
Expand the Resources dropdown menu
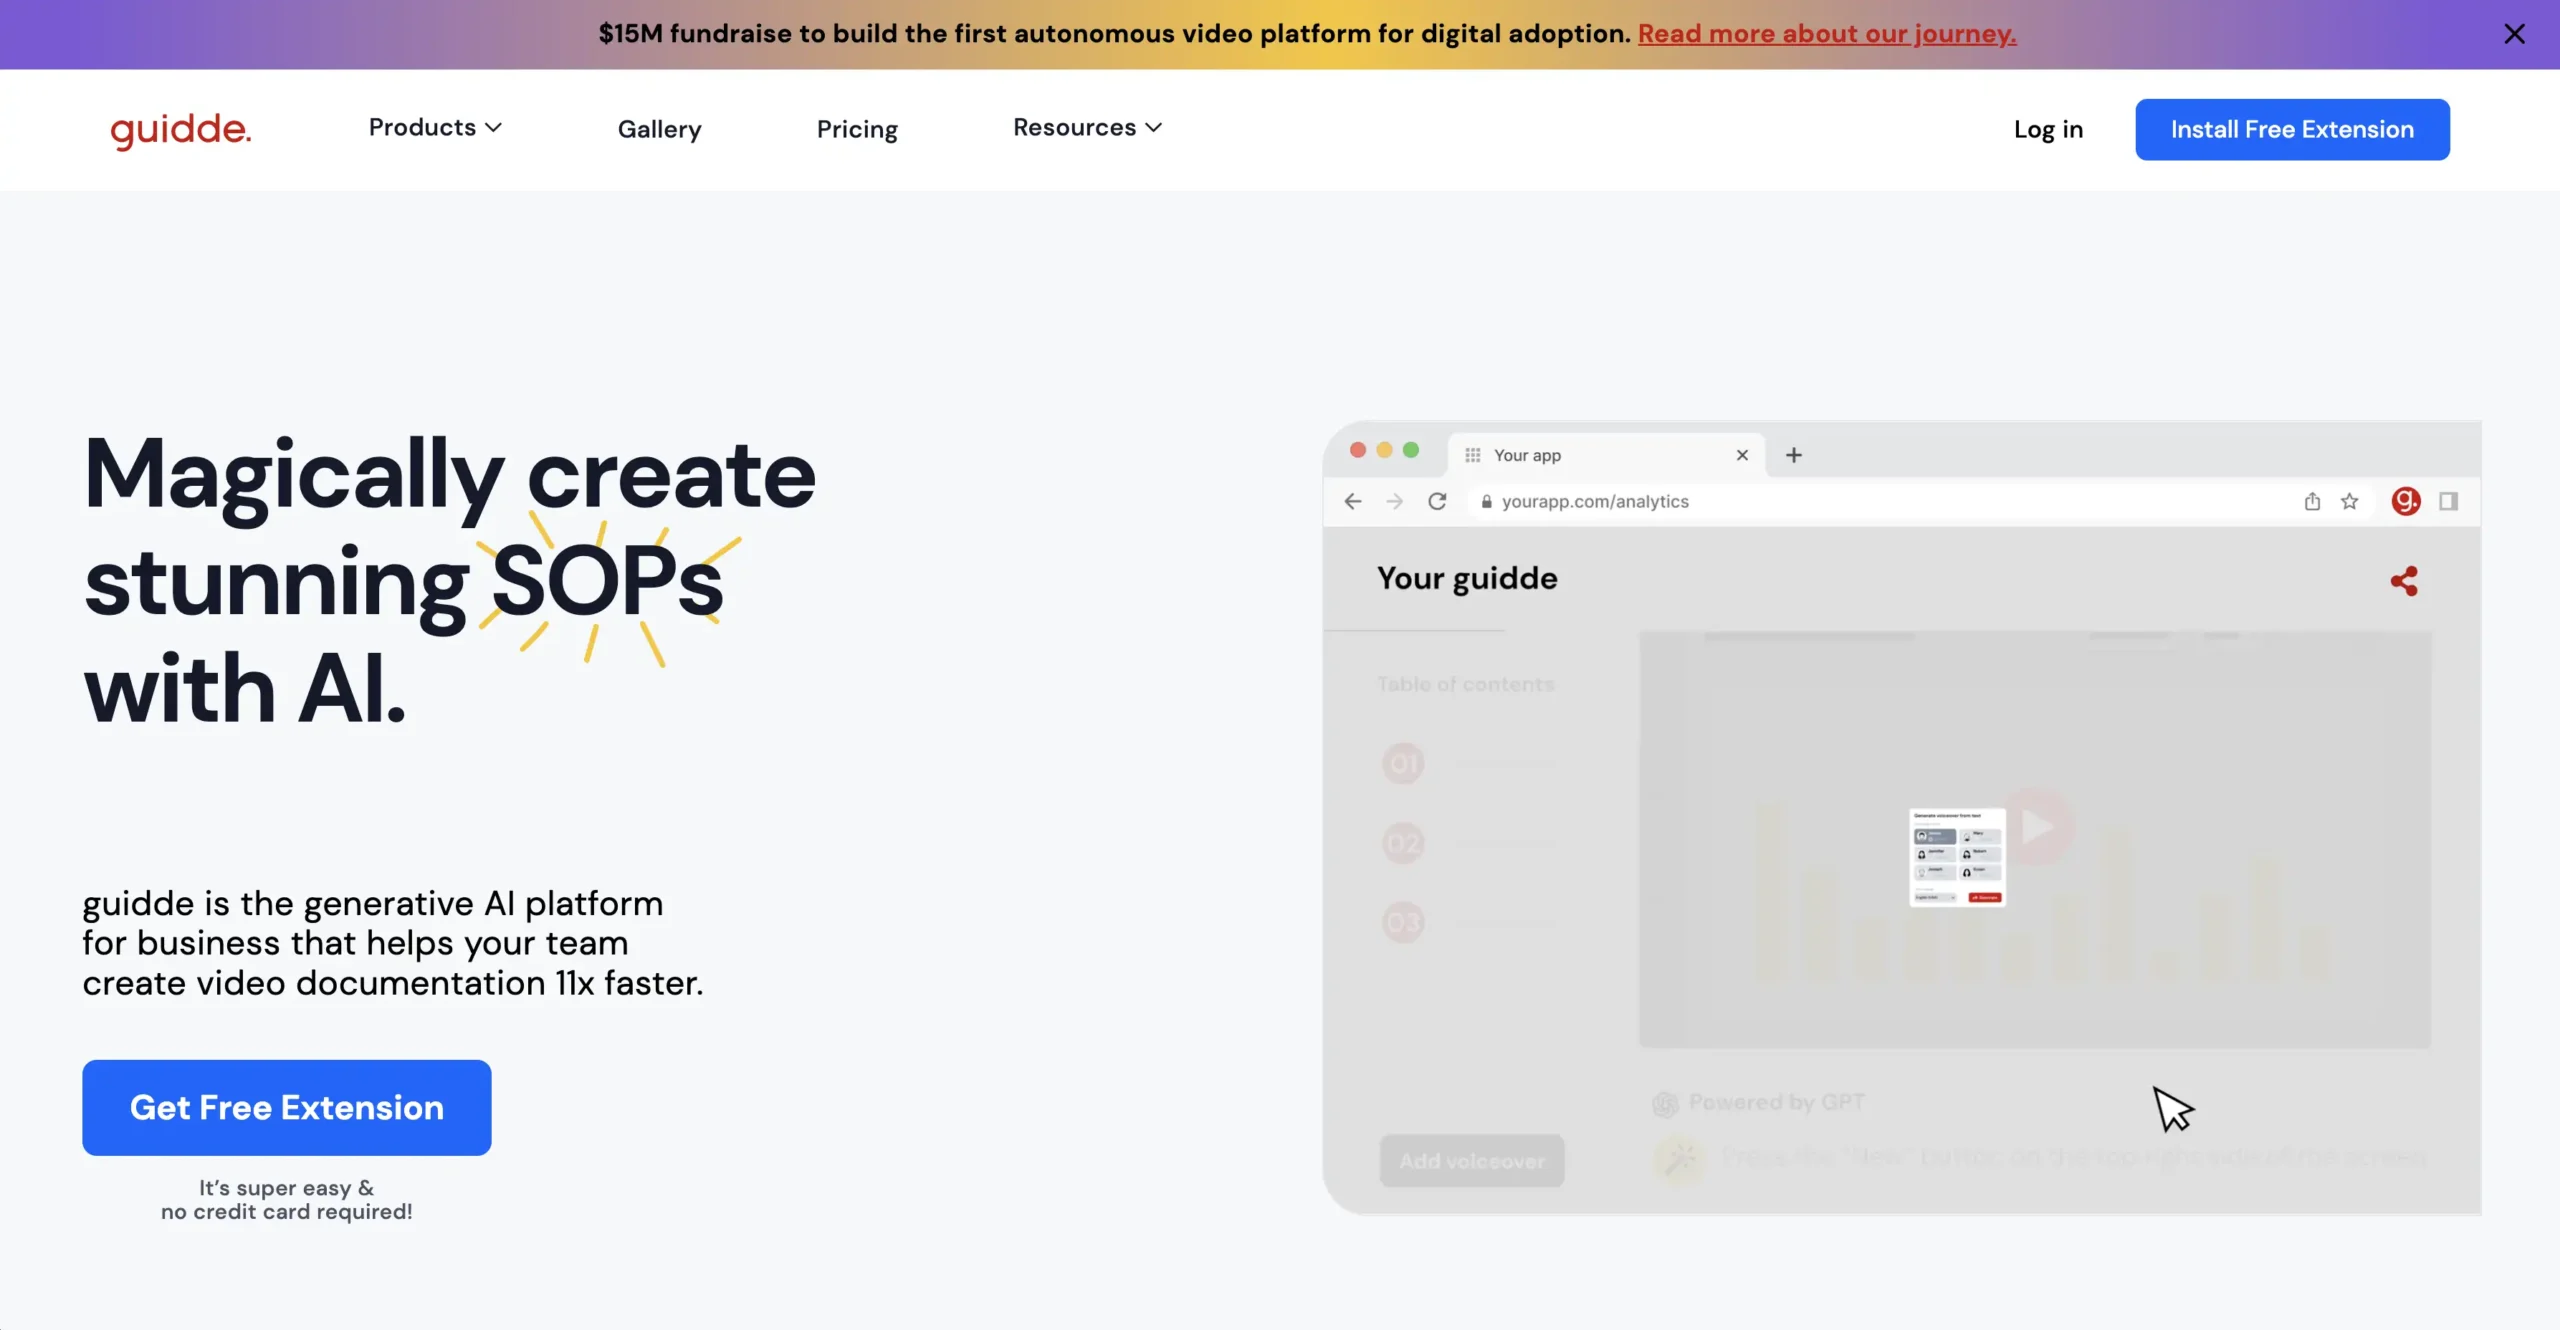(1087, 128)
